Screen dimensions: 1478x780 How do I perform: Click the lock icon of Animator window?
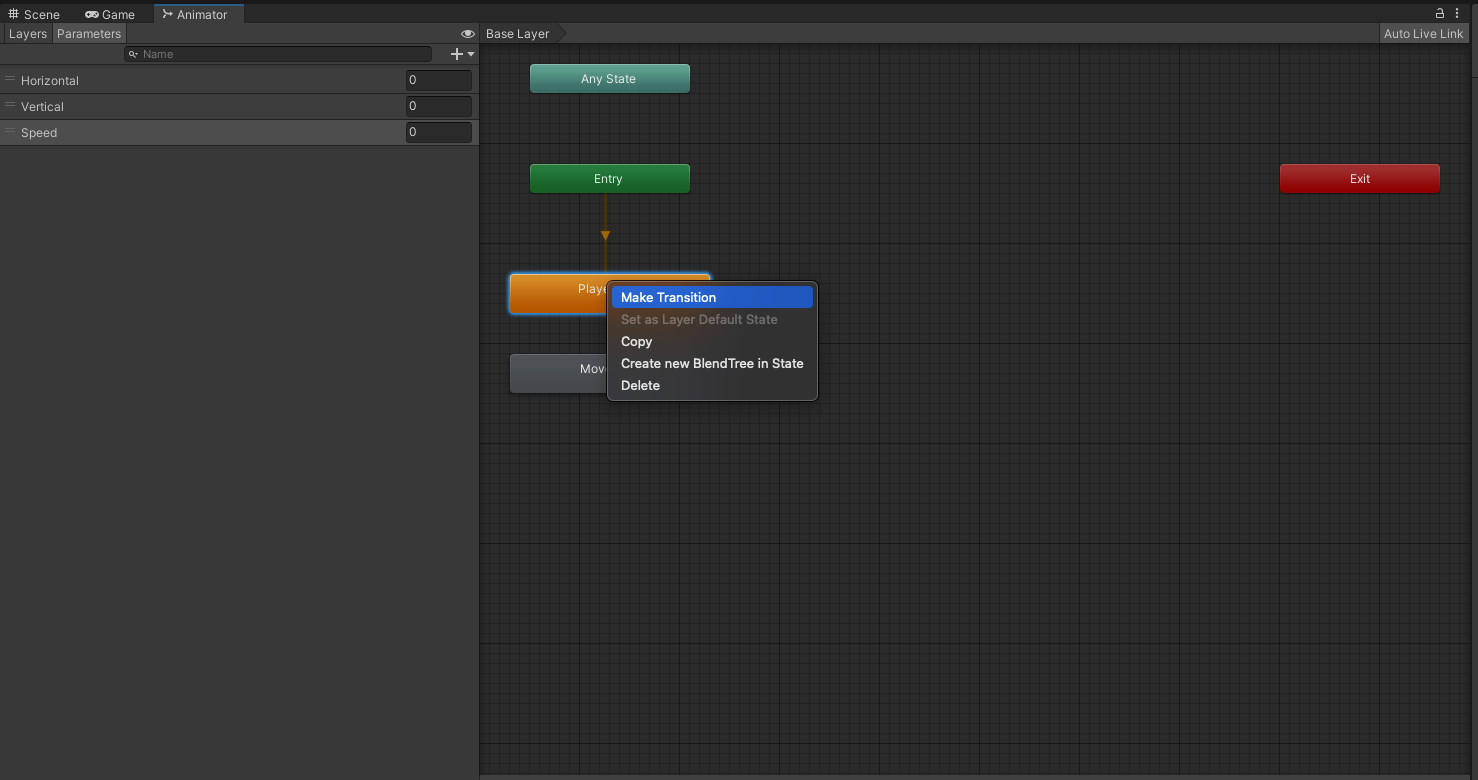point(1440,13)
